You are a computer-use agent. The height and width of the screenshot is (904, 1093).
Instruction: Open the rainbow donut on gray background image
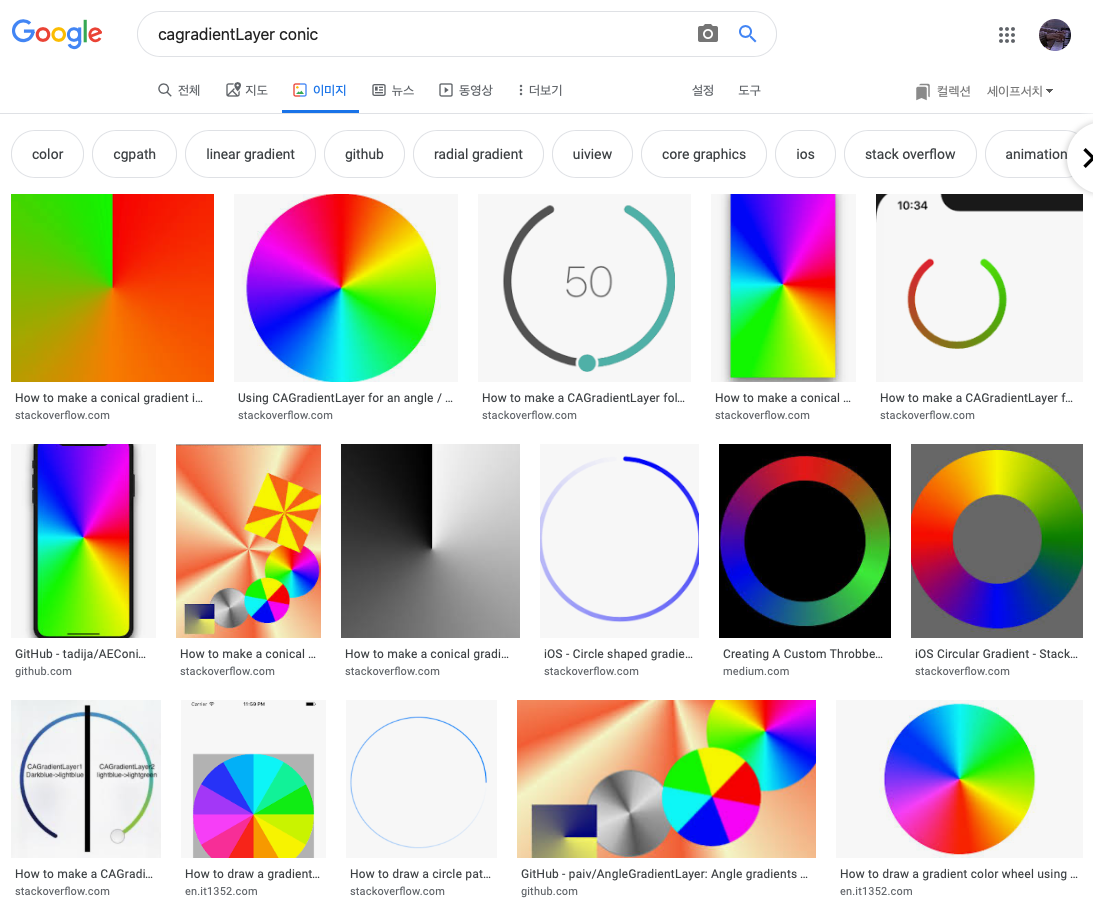pos(997,541)
